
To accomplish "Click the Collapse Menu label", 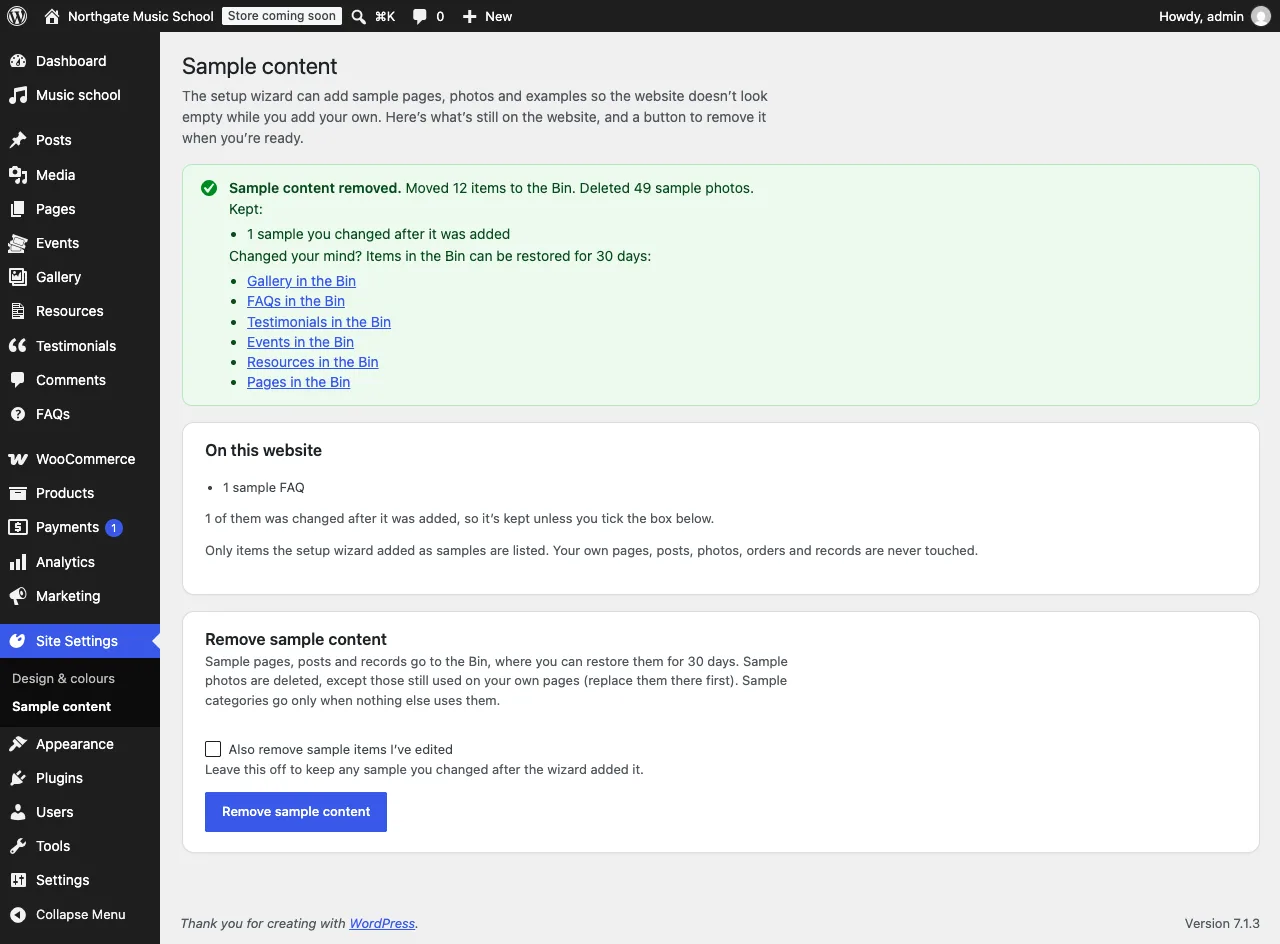I will click(81, 914).
